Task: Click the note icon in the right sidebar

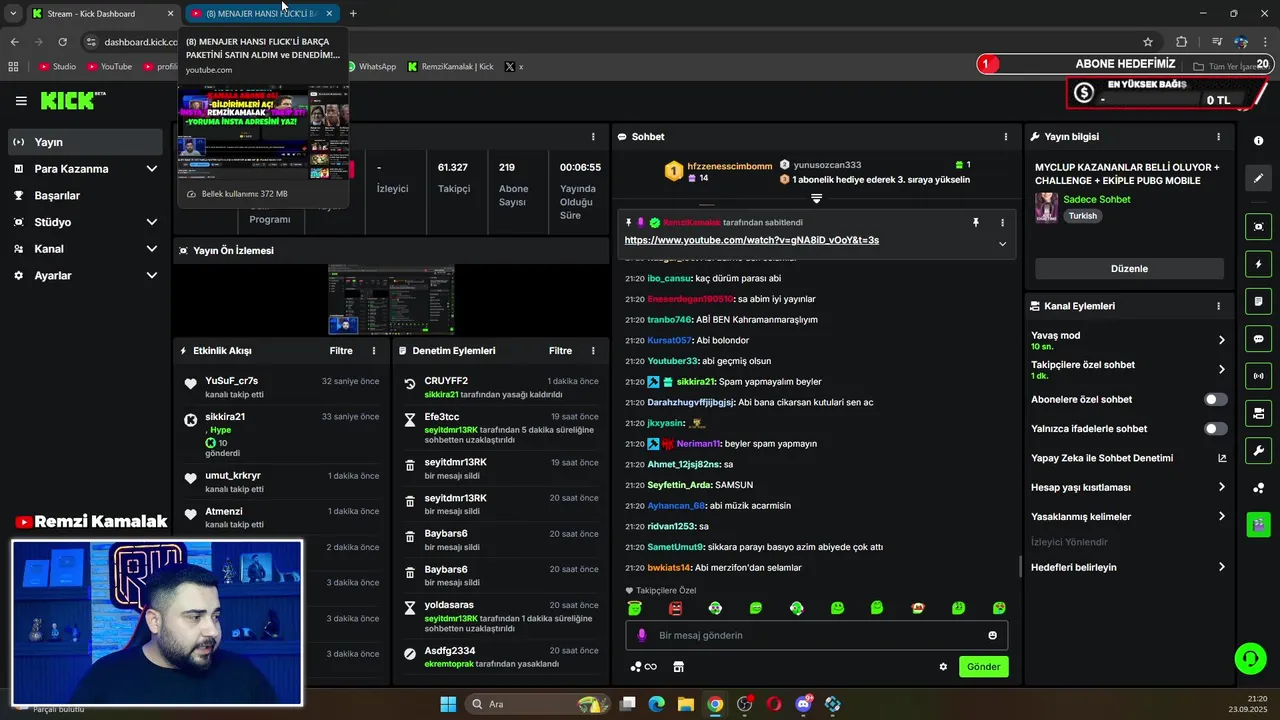Action: click(x=1258, y=302)
